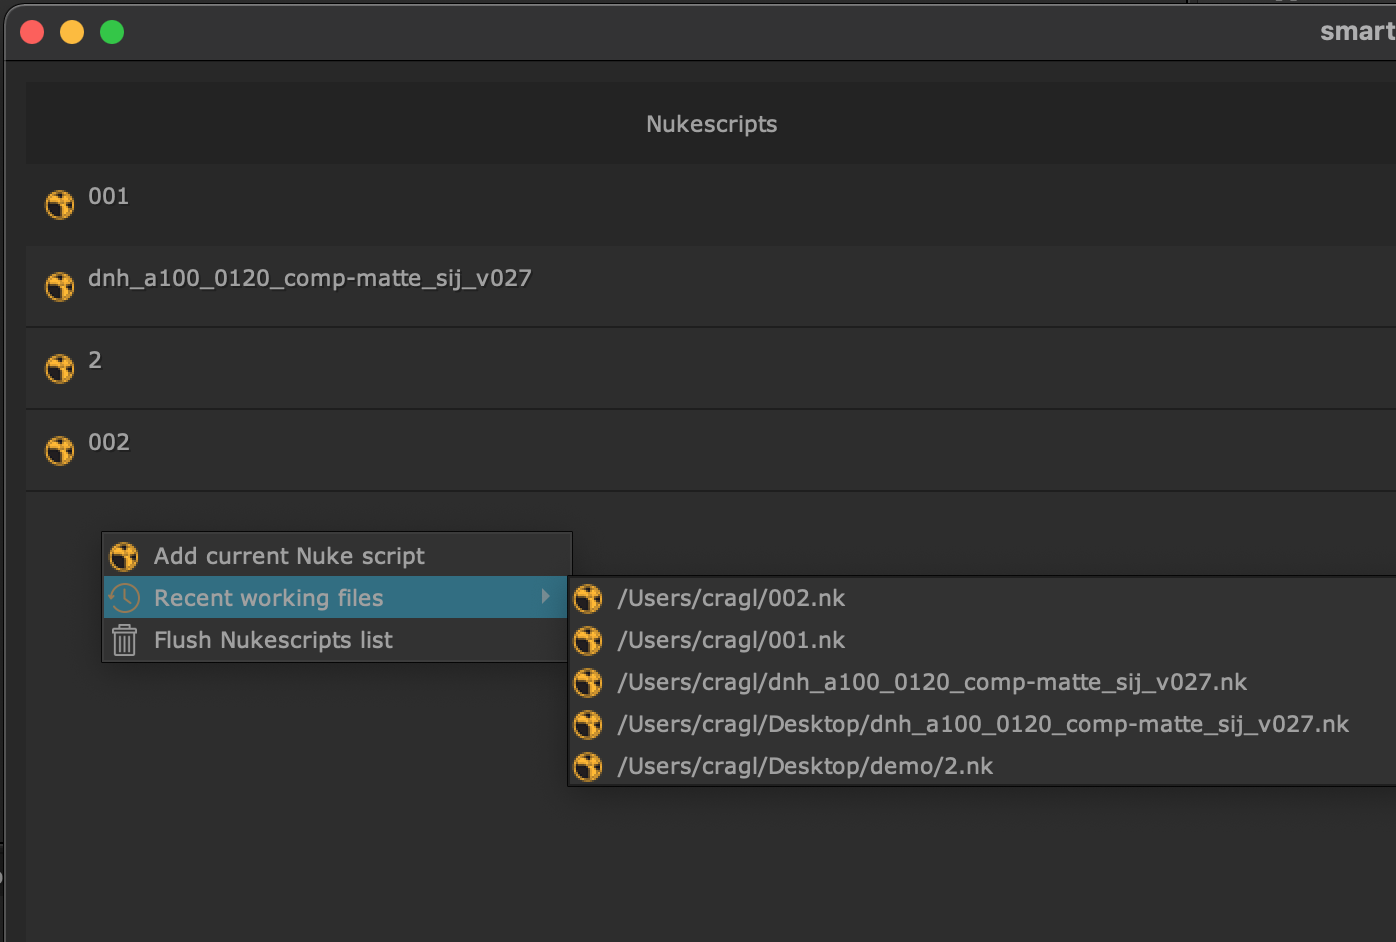Open recent file /Users/cragl/001.nk

pos(731,640)
